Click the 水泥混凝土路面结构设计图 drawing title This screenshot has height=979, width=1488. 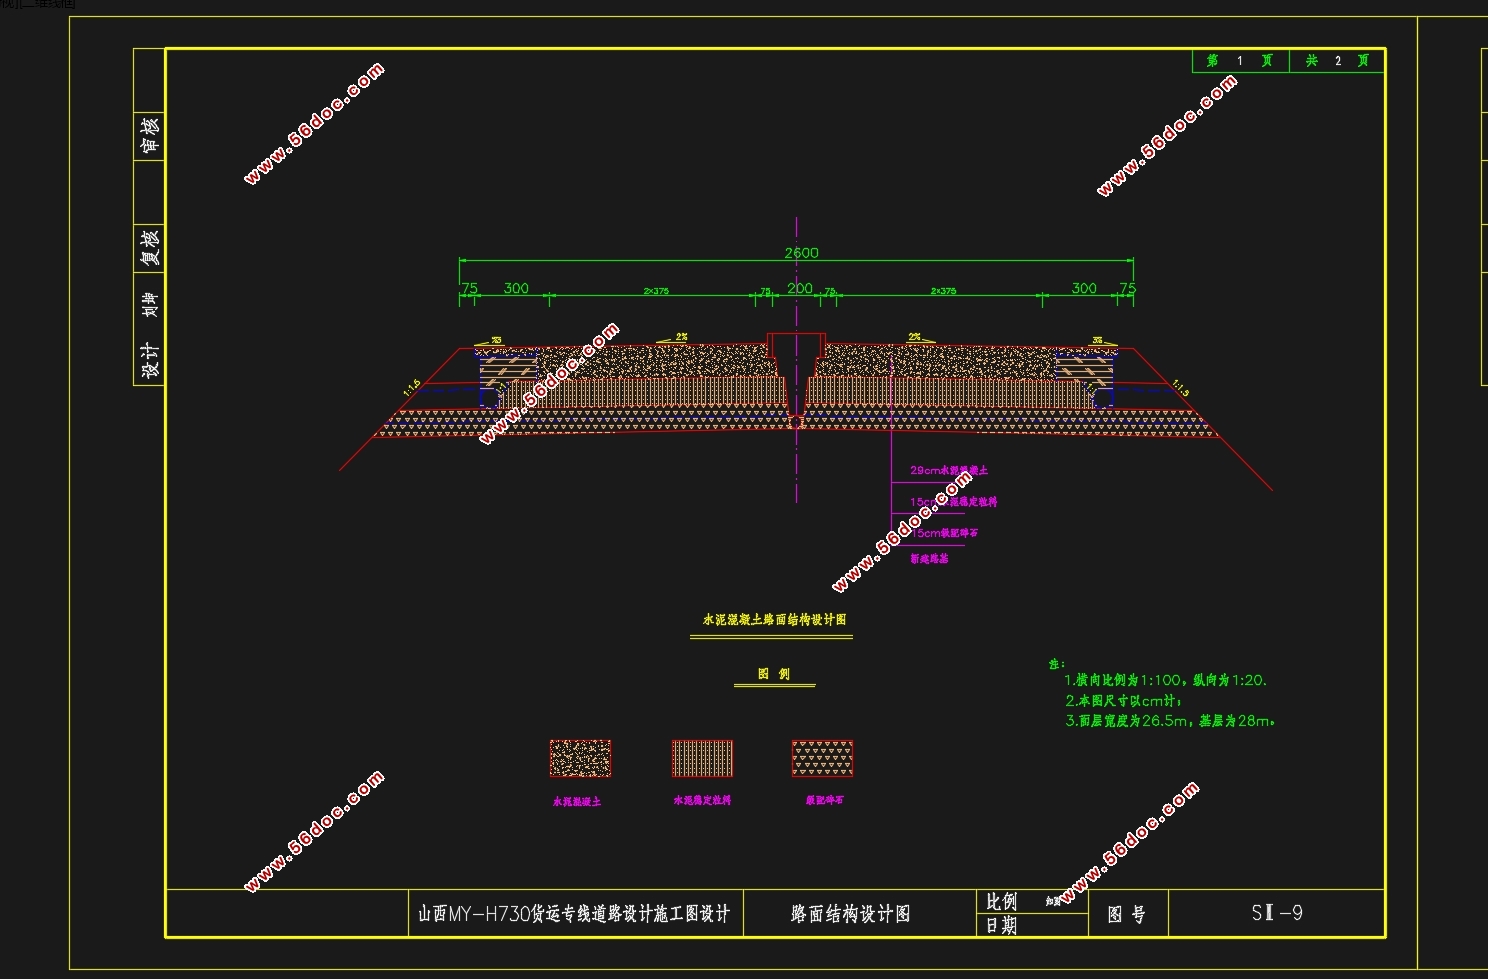coord(774,620)
